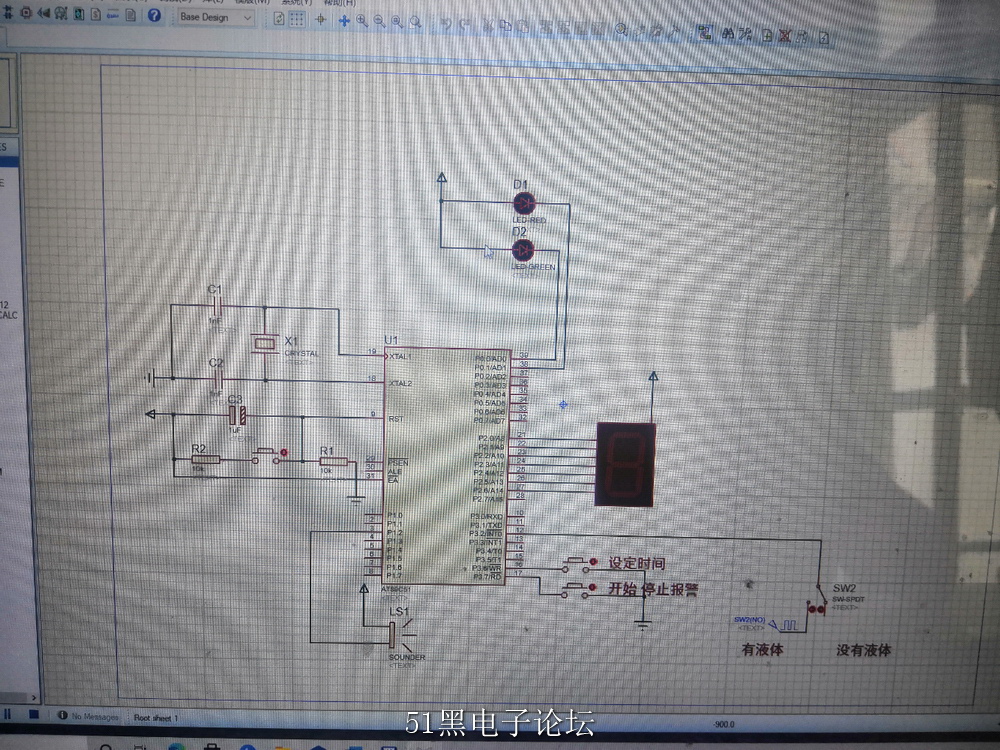Select the C1 capacitor component

[217, 307]
